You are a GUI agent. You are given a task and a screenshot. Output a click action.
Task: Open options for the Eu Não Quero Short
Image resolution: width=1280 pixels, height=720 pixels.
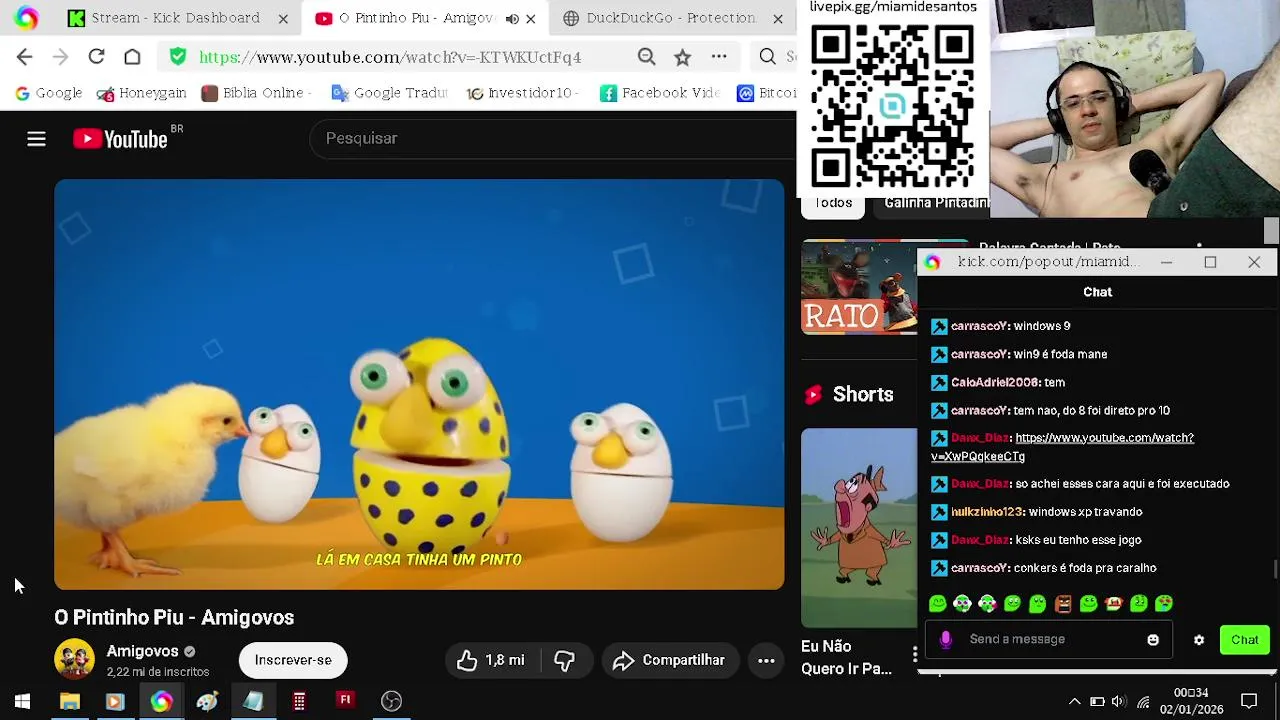point(914,655)
